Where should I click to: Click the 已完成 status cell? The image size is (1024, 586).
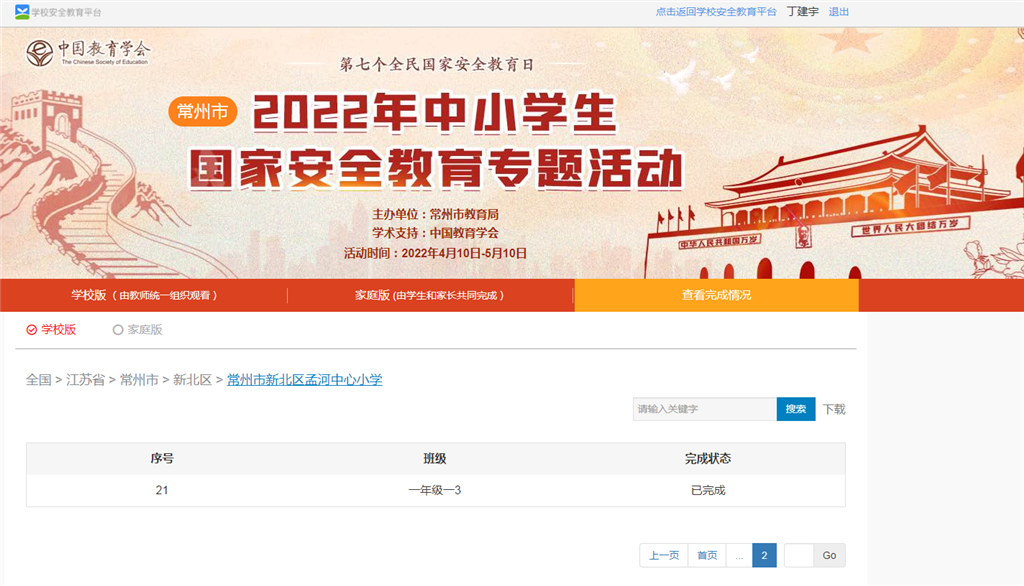[x=708, y=490]
